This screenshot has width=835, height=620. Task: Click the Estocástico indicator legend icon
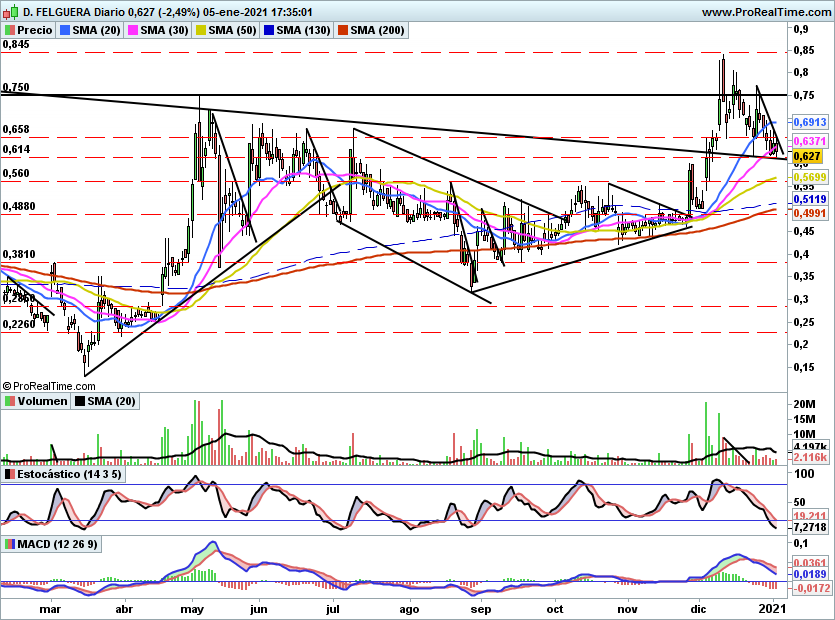pyautogui.click(x=10, y=473)
